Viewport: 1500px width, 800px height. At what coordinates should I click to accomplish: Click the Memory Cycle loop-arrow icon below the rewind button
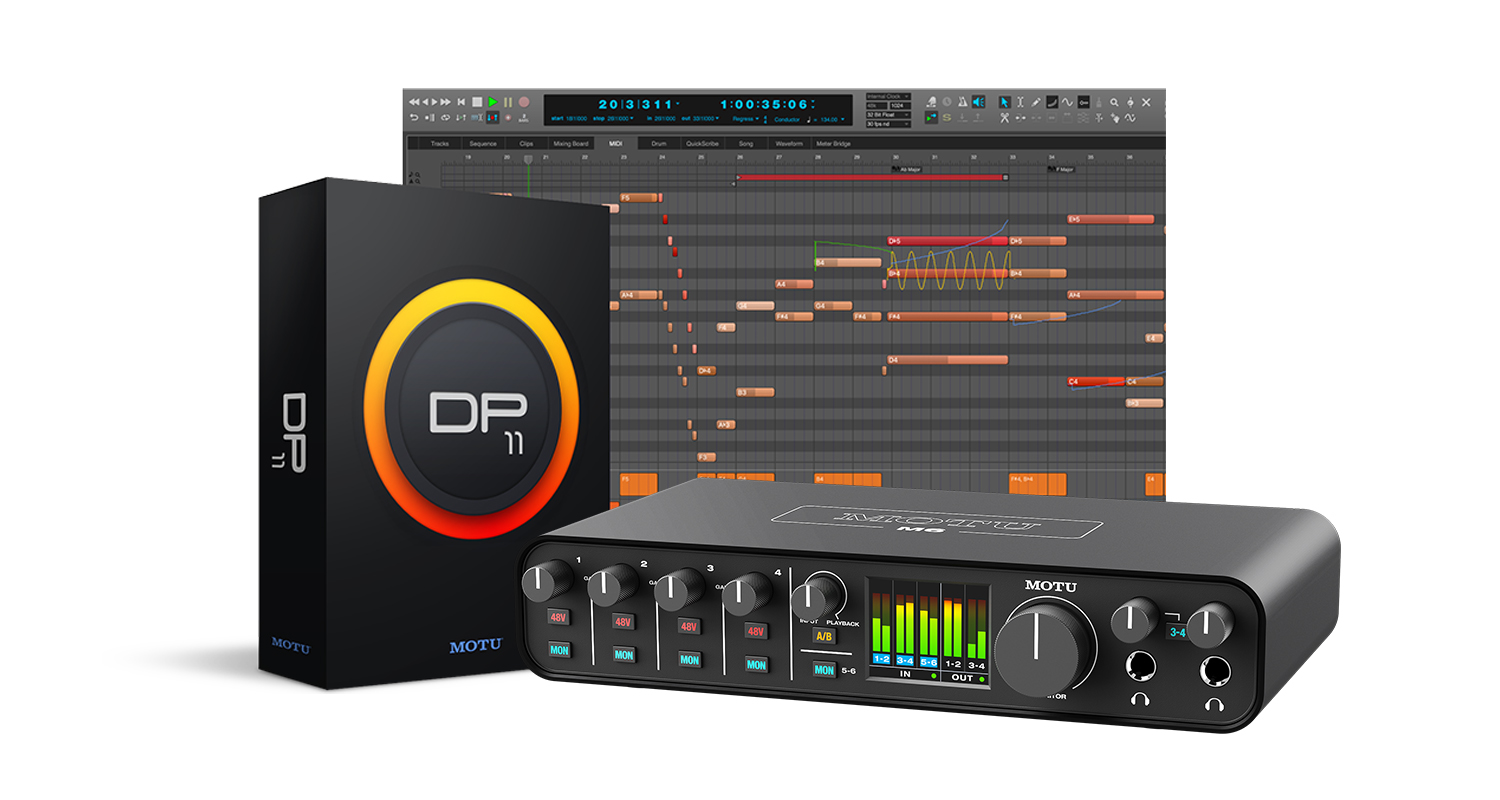pos(414,118)
